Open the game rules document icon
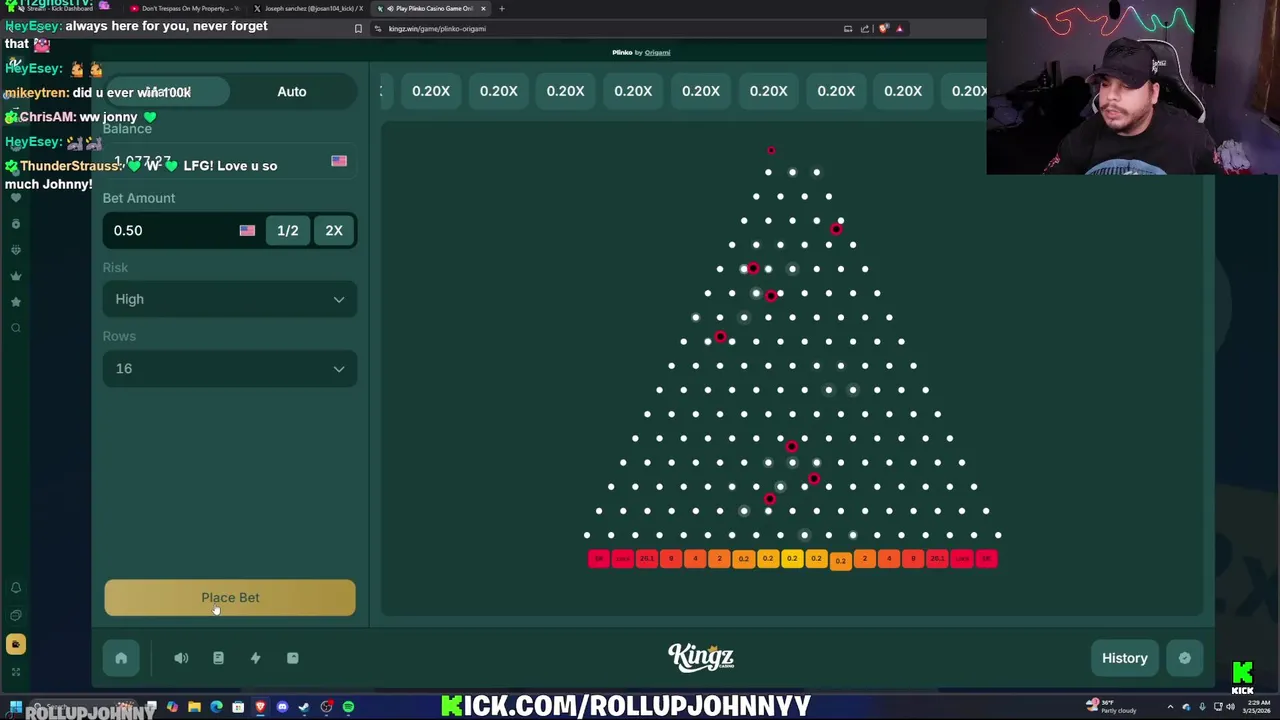This screenshot has height=720, width=1280. (218, 658)
